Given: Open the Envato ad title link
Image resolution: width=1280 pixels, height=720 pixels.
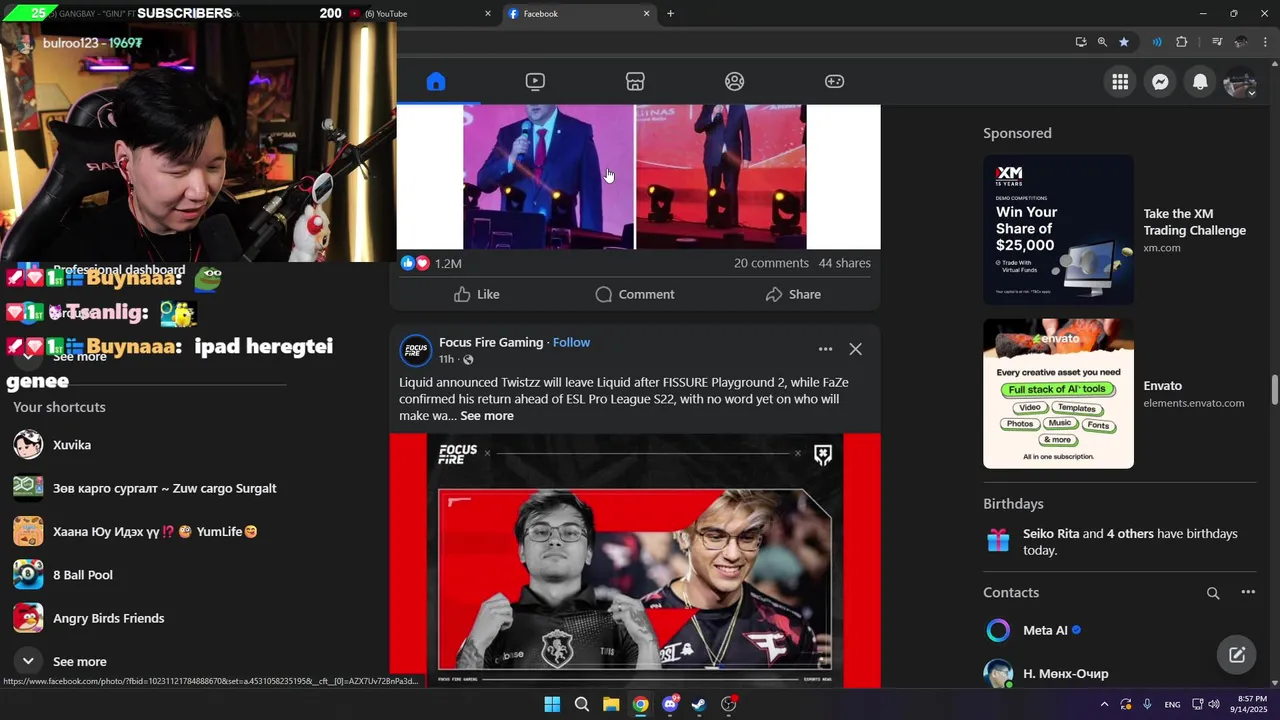Looking at the screenshot, I should click(x=1162, y=386).
